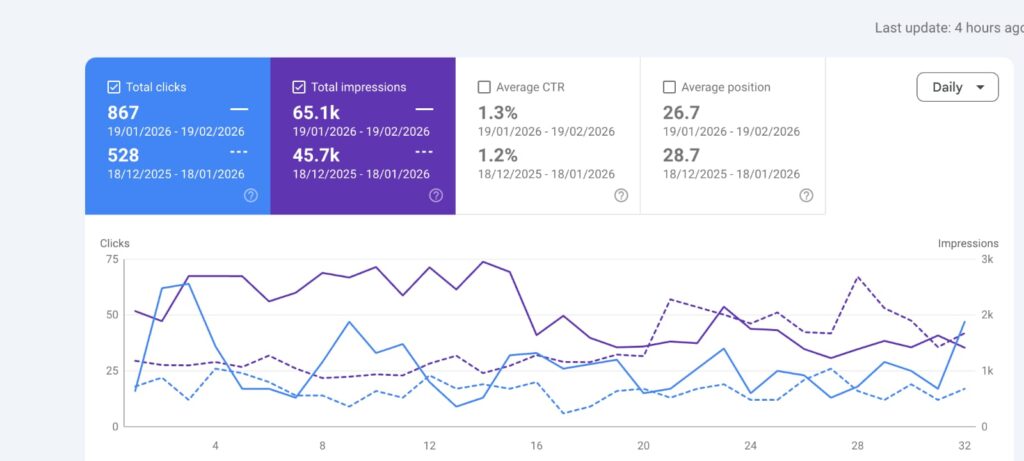
Task: Click the 1k label on impressions axis
Action: pos(987,371)
